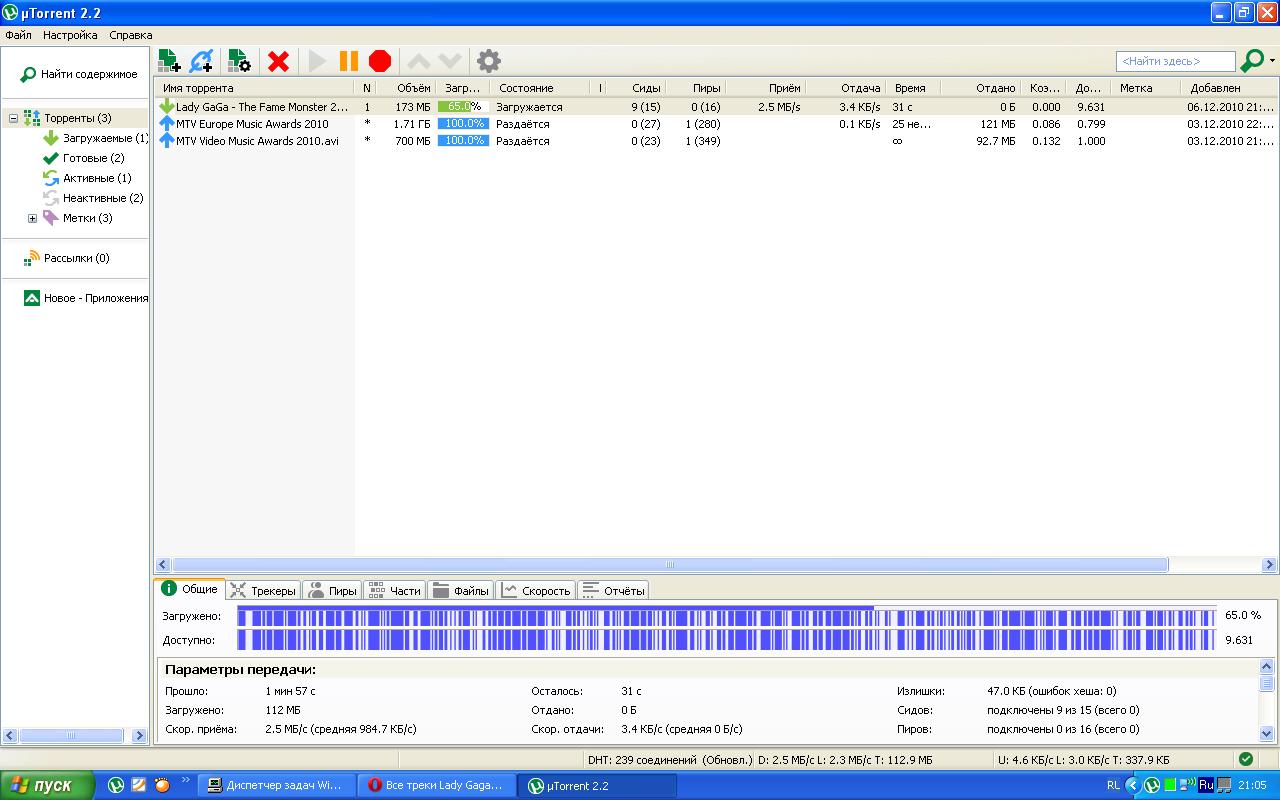
Task: Move torrent up in queue arrow
Action: (420, 61)
